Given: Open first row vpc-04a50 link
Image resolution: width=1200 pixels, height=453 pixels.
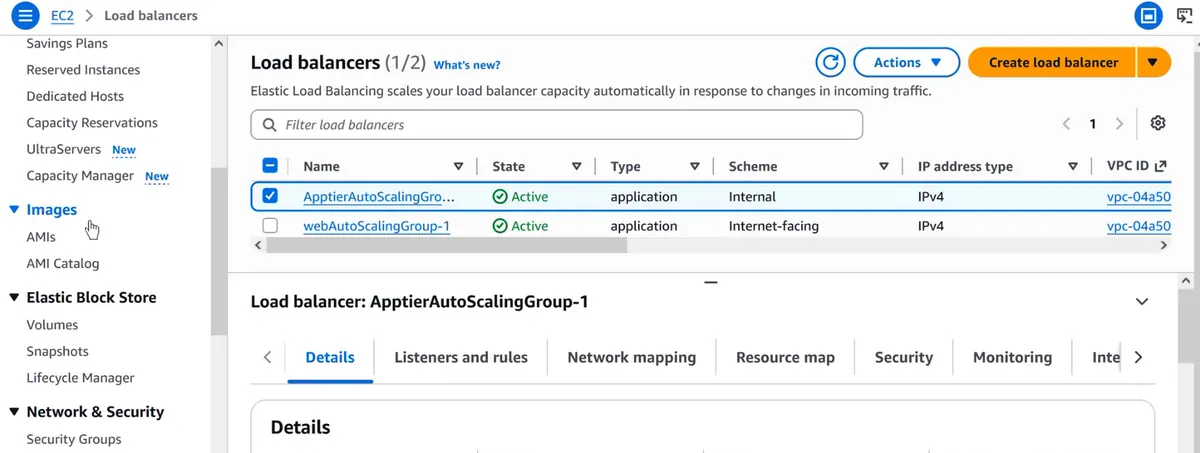Looking at the screenshot, I should coord(1139,197).
